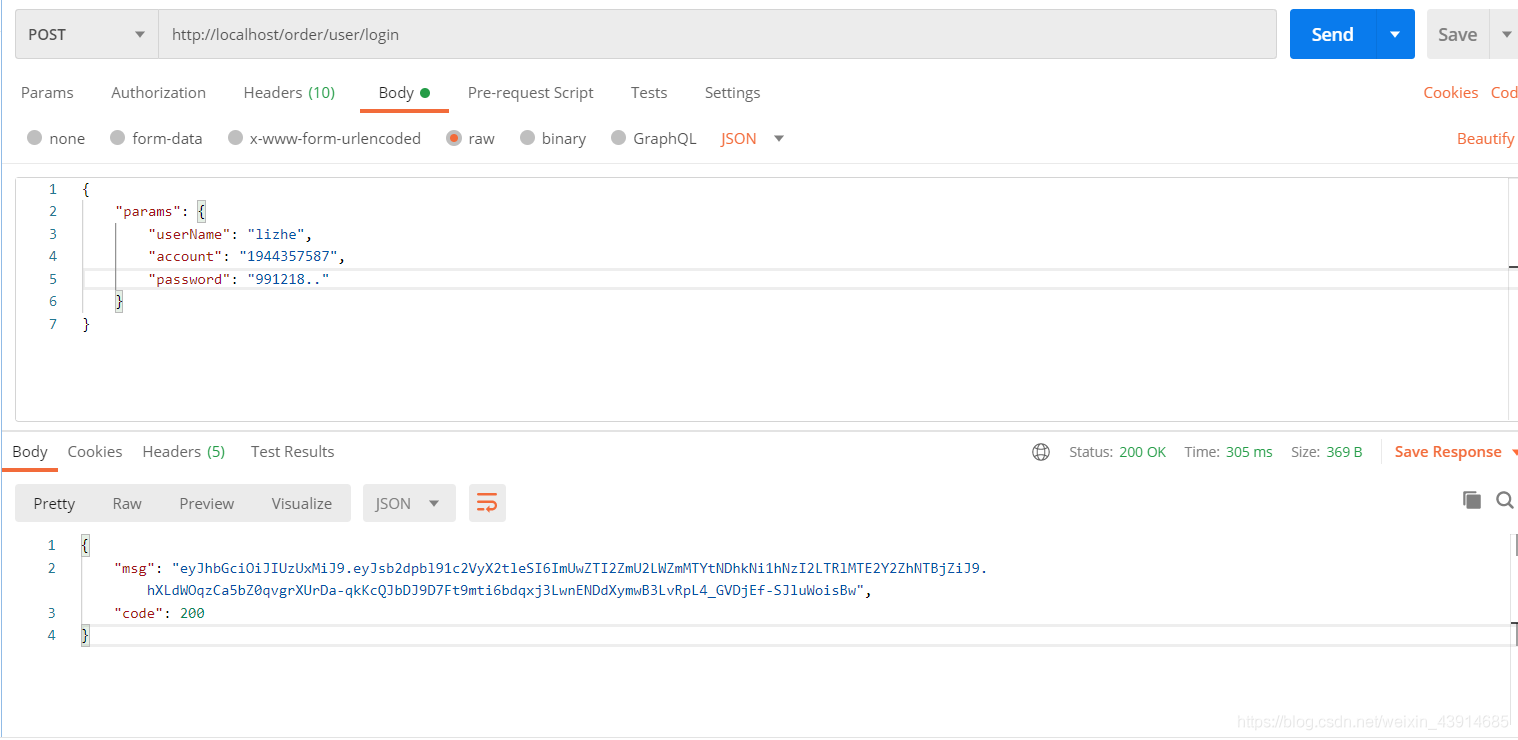Open the response Body tab
Screen dimensions: 1518x740
point(30,451)
